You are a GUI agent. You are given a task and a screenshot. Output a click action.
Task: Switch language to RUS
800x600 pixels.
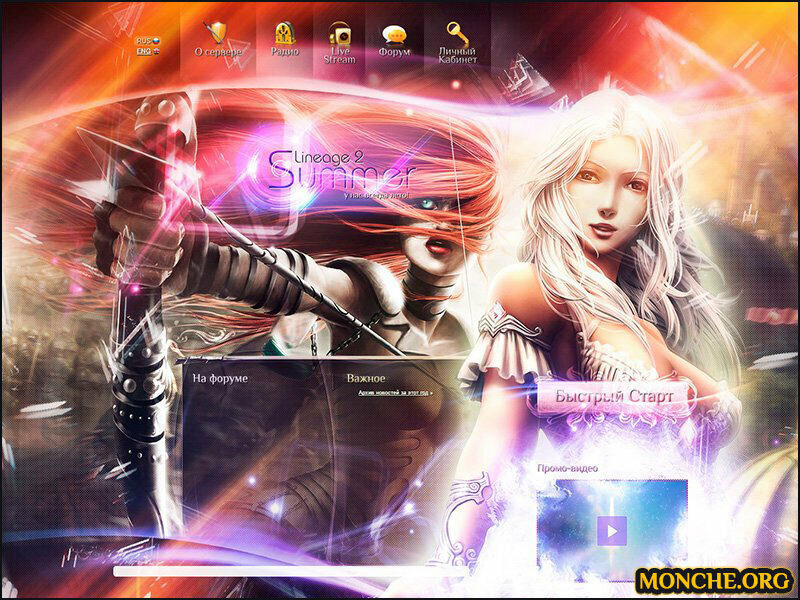(143, 40)
